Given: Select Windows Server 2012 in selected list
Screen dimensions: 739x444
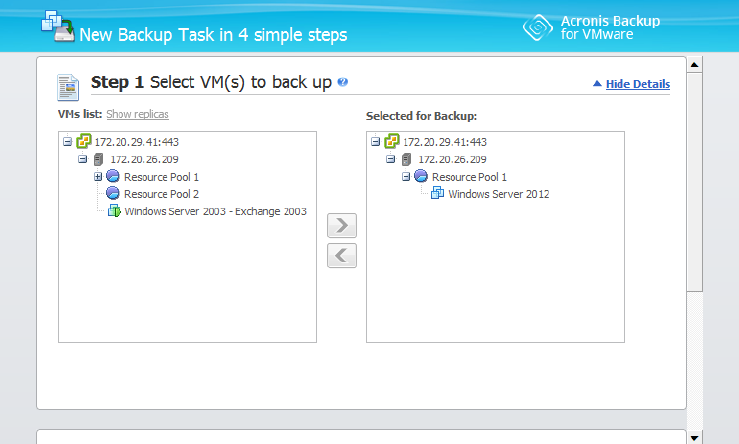Looking at the screenshot, I should pyautogui.click(x=498, y=194).
